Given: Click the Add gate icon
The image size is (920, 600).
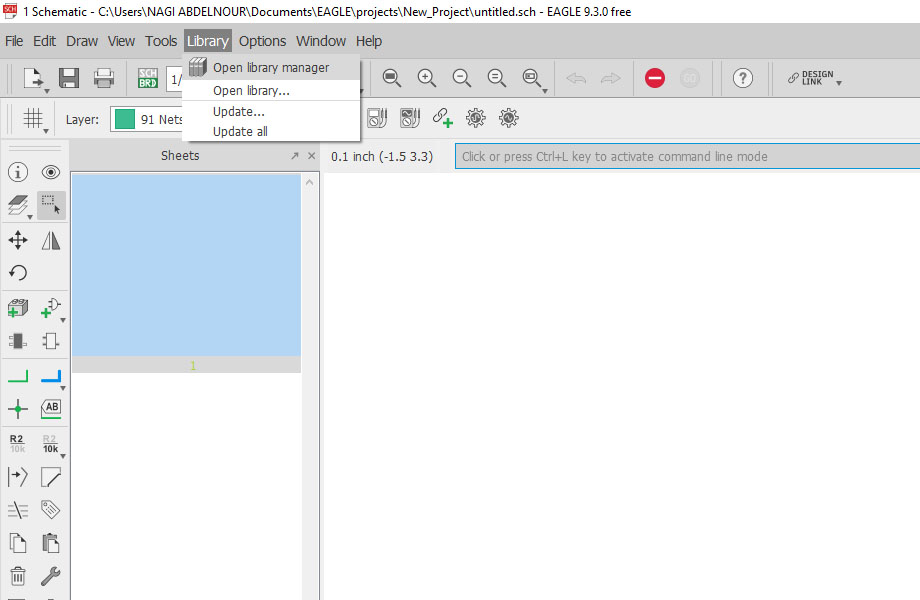Looking at the screenshot, I should (x=51, y=308).
